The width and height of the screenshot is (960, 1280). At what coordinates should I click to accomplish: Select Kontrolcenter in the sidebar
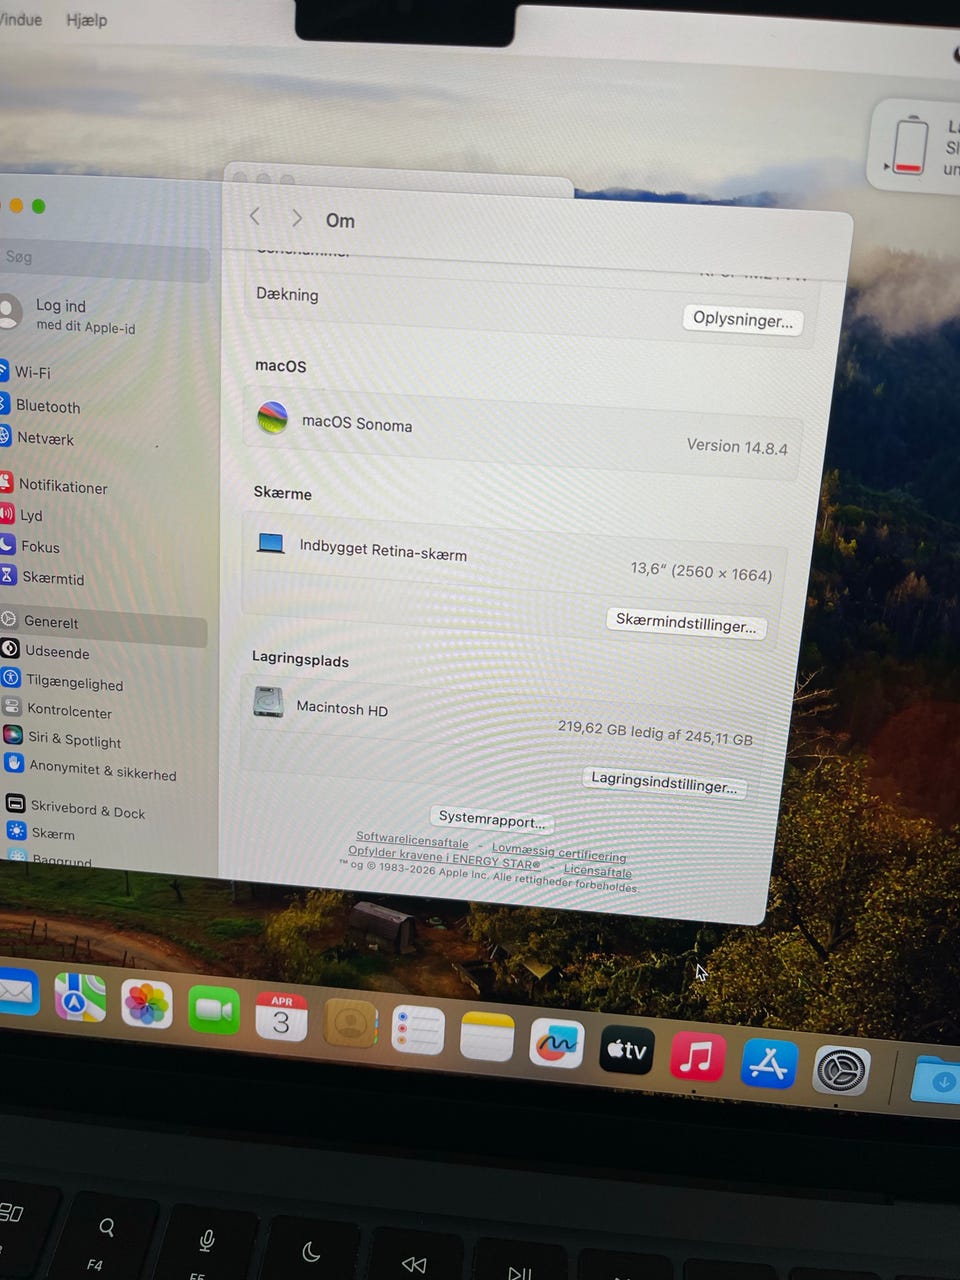58,710
